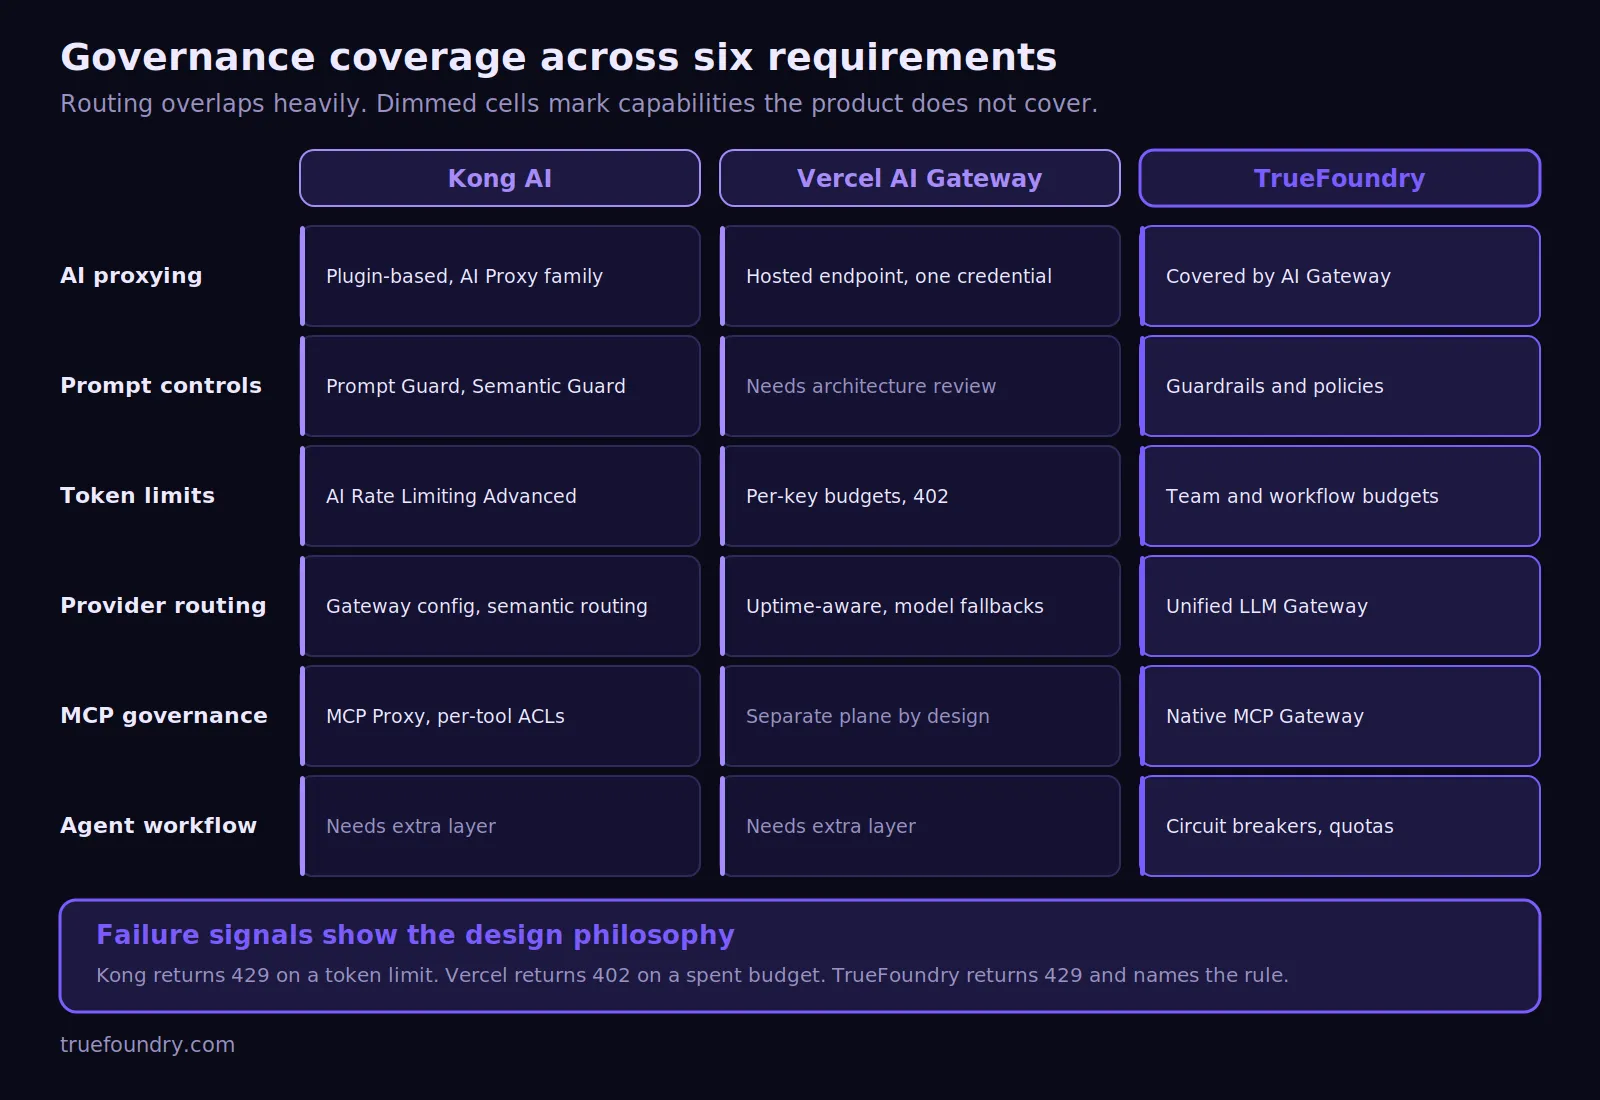Click the 'Routing overlaps heavily' subtitle
Screen dimensions: 1600x1100
pos(579,104)
